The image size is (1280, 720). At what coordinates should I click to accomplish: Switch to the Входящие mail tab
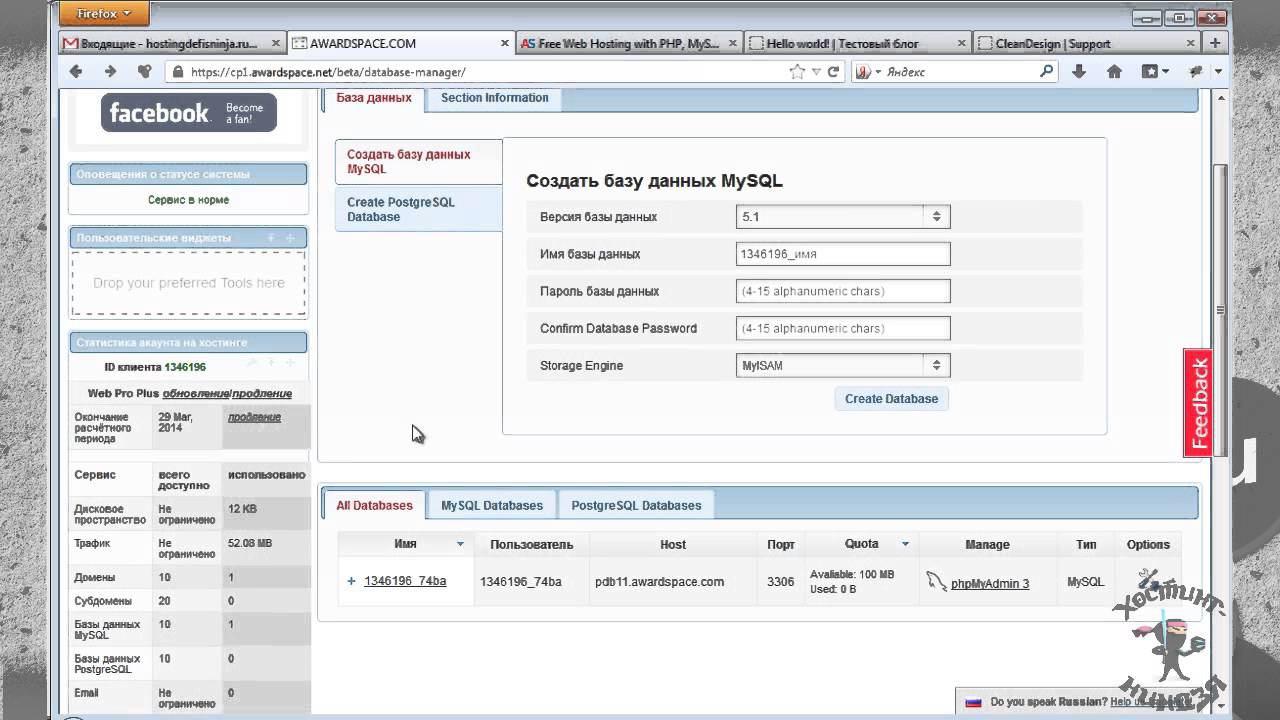click(x=170, y=44)
